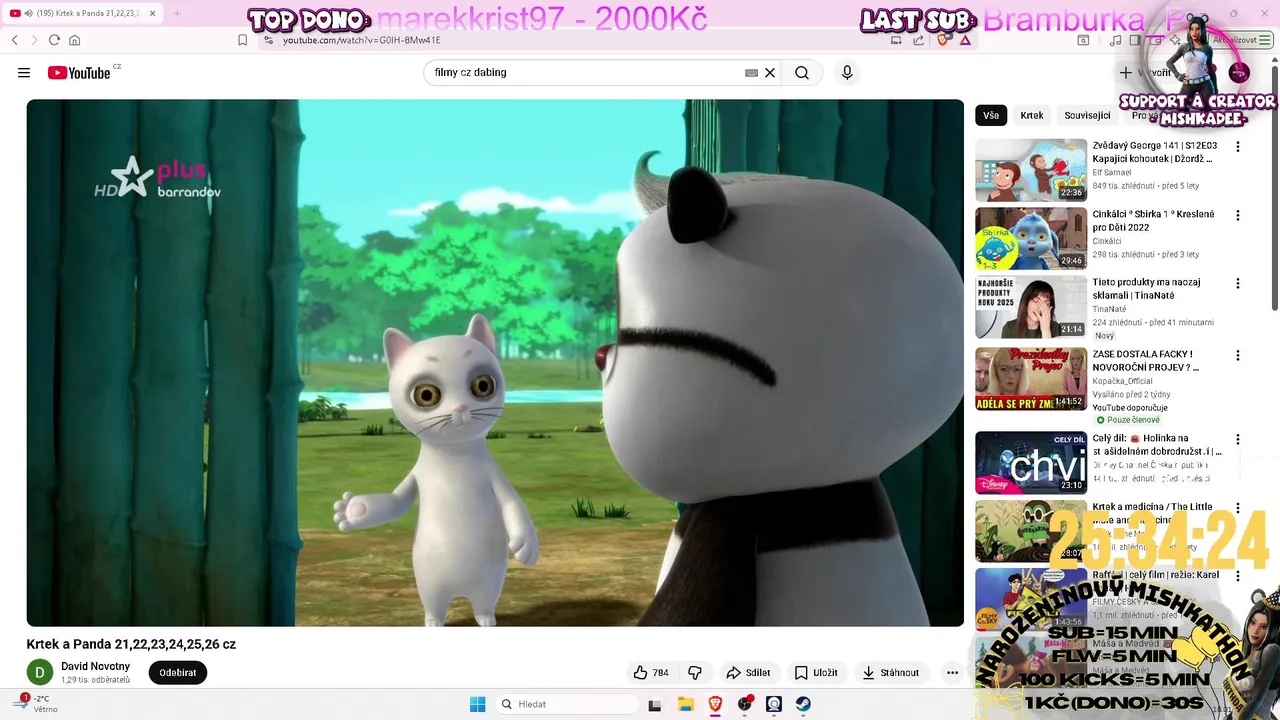Open Prezidentský Projev video thumbnail
The image size is (1280, 720).
(x=1031, y=379)
